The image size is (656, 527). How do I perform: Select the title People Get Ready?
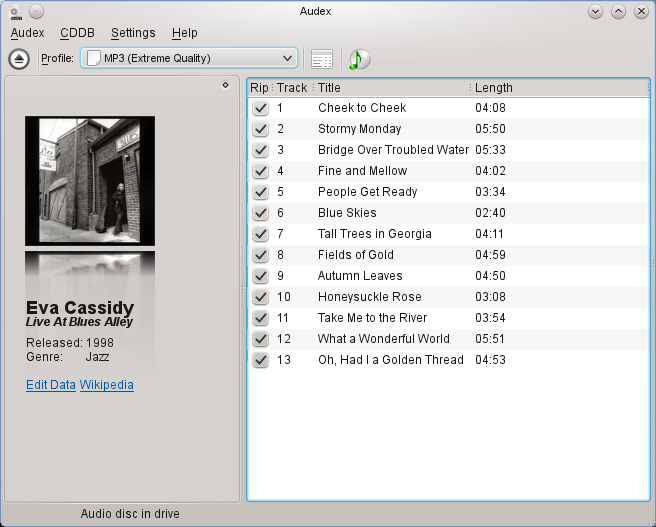(367, 192)
